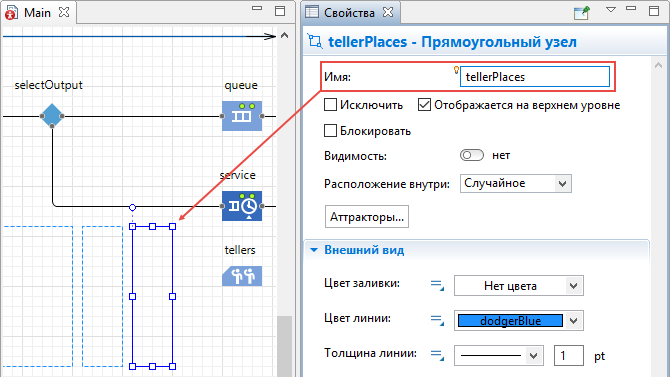Open the line style dropdown for Толщина линии
Screen dimensions: 670x377
click(x=499, y=356)
